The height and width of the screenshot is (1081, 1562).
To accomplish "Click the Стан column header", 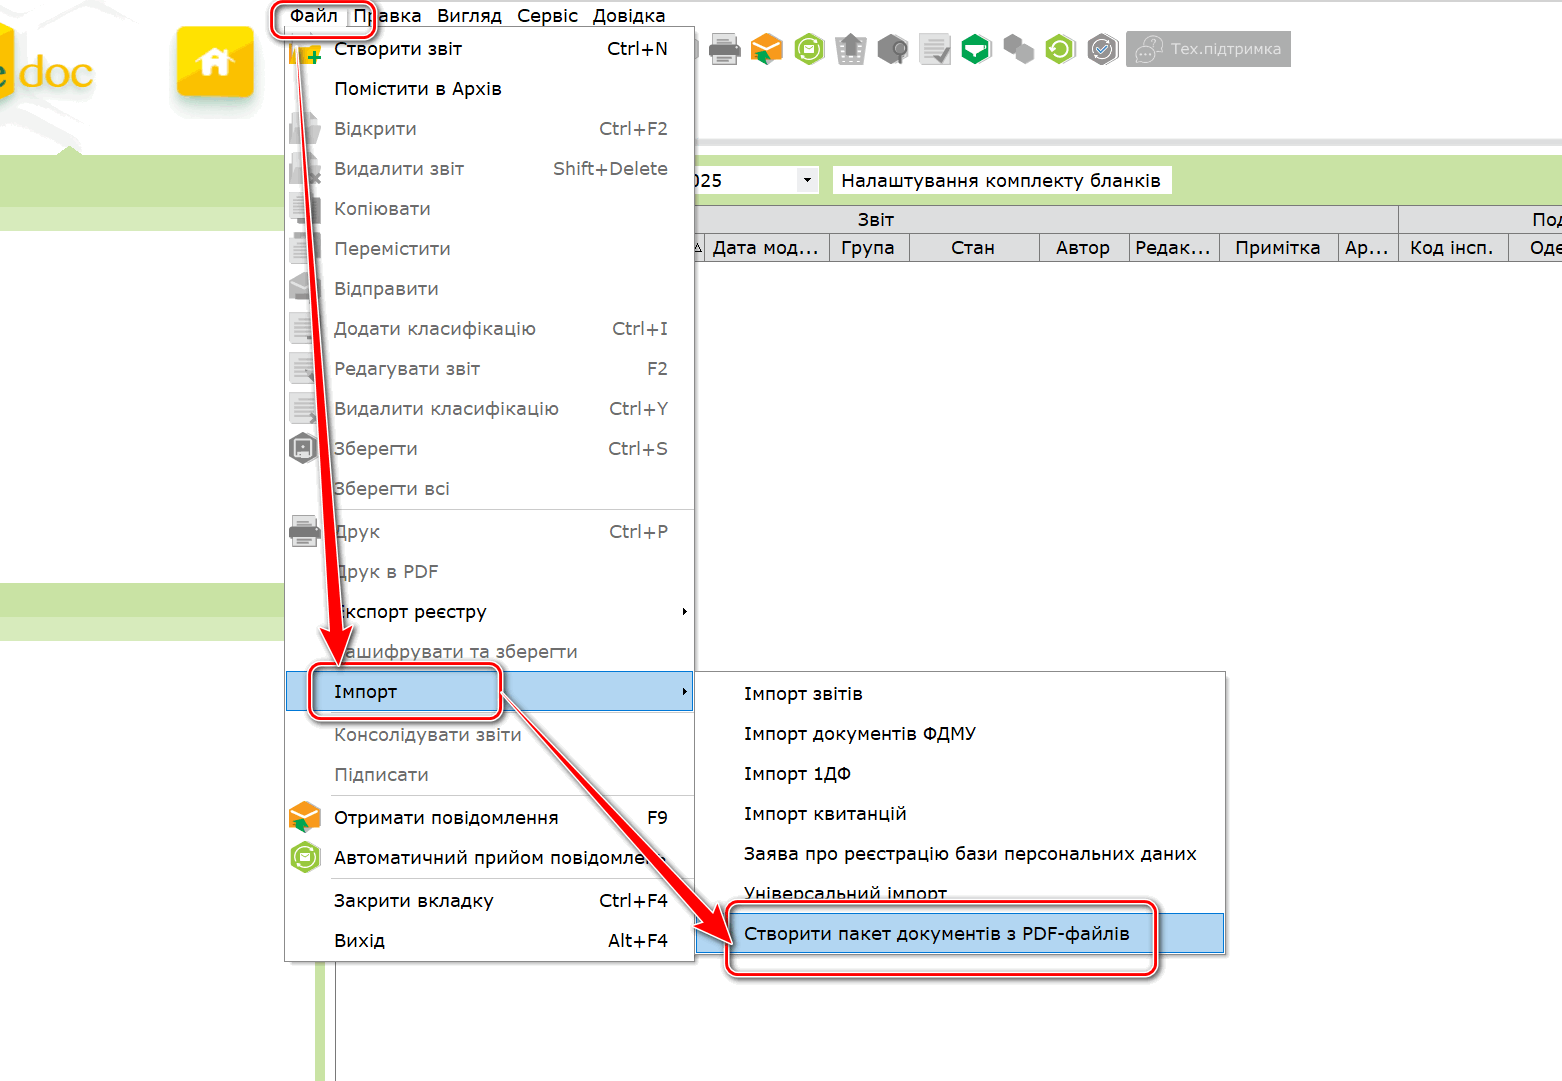I will (972, 248).
